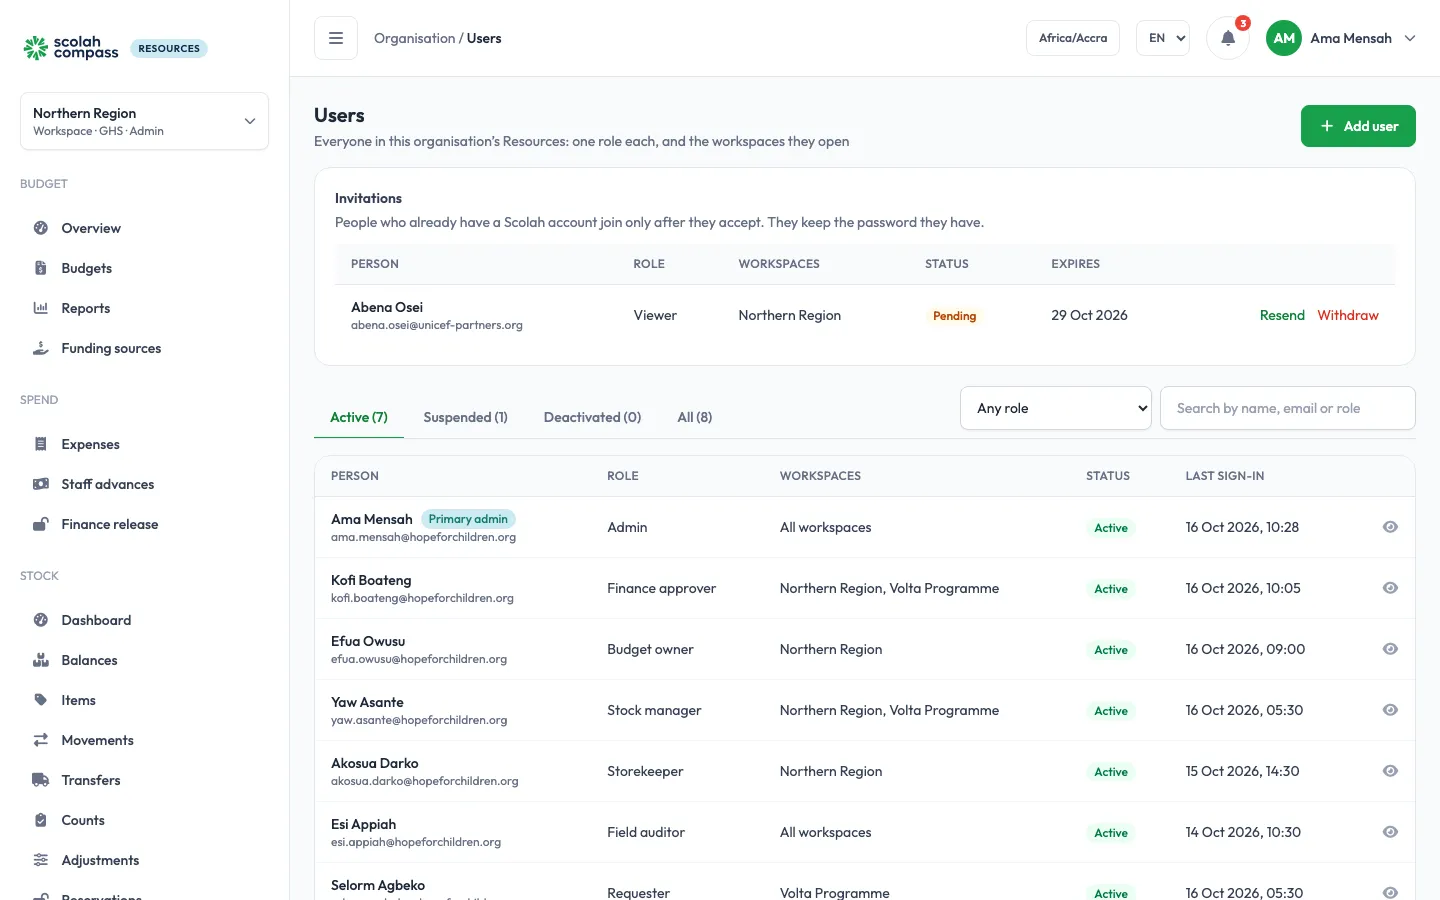Open the Expenses icon
The height and width of the screenshot is (900, 1440).
(41, 444)
